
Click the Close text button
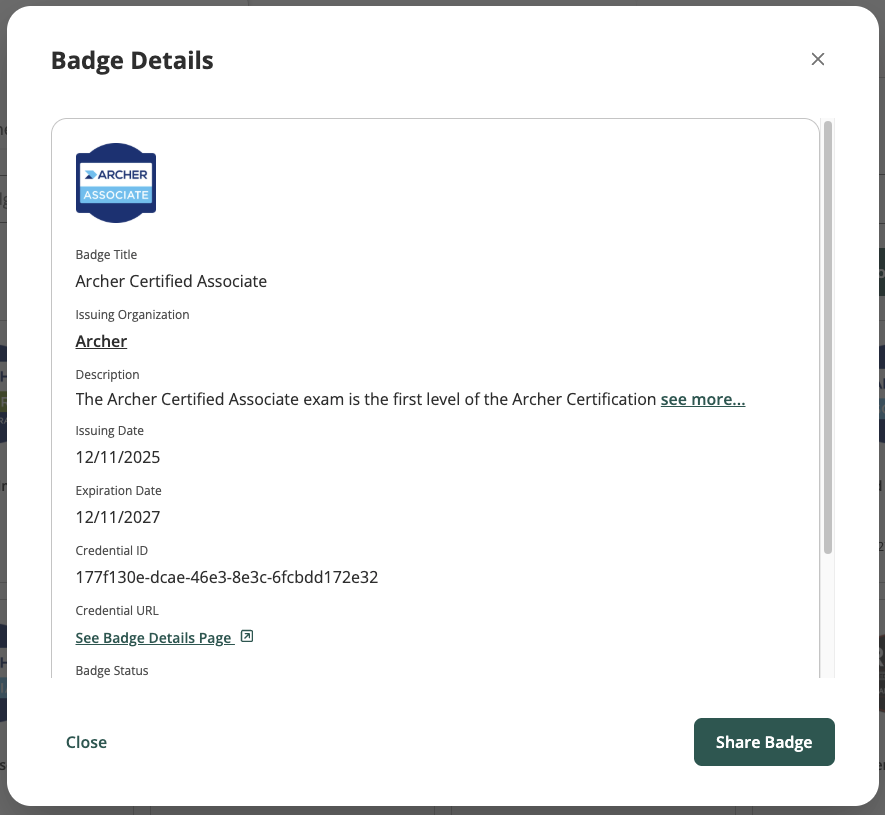(86, 742)
